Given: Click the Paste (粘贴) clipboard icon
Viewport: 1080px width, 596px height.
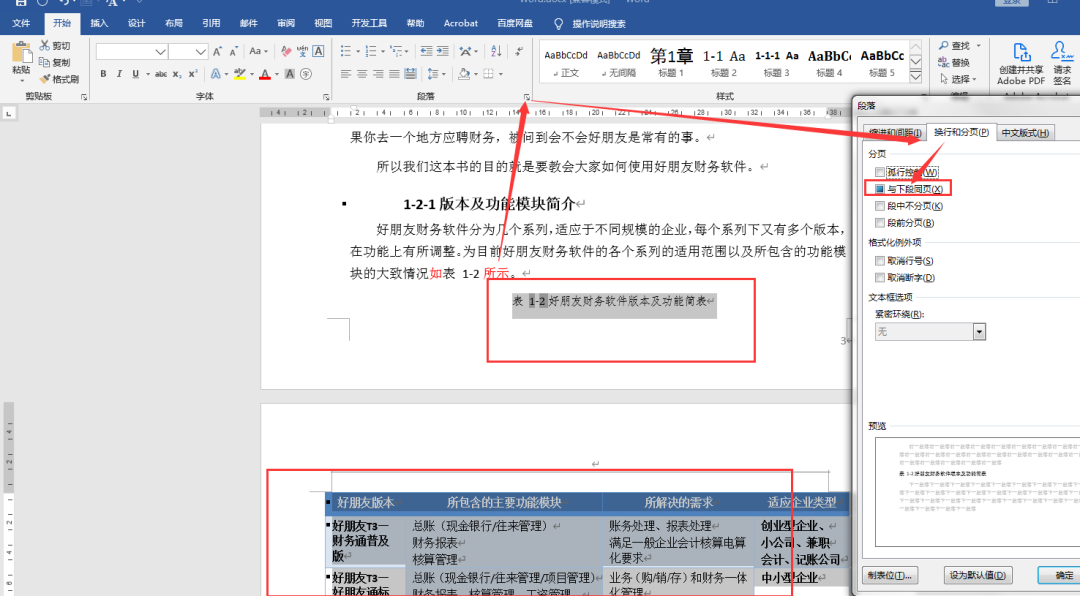Looking at the screenshot, I should click(x=21, y=54).
